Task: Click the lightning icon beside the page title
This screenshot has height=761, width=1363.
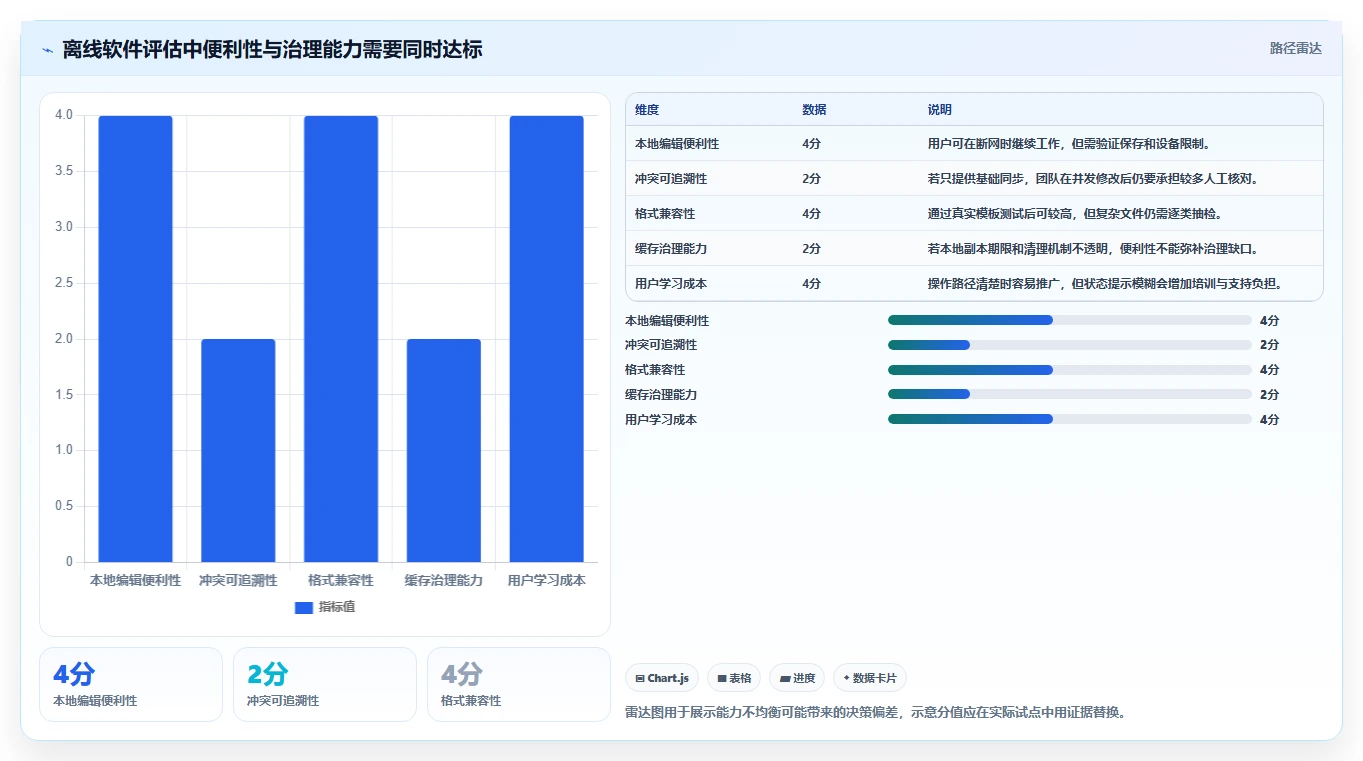Action: 48,49
